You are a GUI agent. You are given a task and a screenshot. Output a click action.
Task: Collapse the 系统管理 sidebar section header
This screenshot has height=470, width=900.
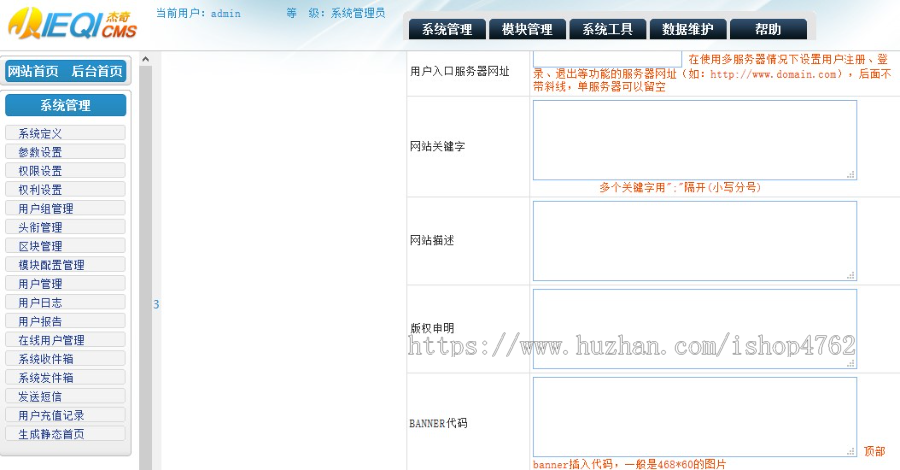pyautogui.click(x=65, y=105)
